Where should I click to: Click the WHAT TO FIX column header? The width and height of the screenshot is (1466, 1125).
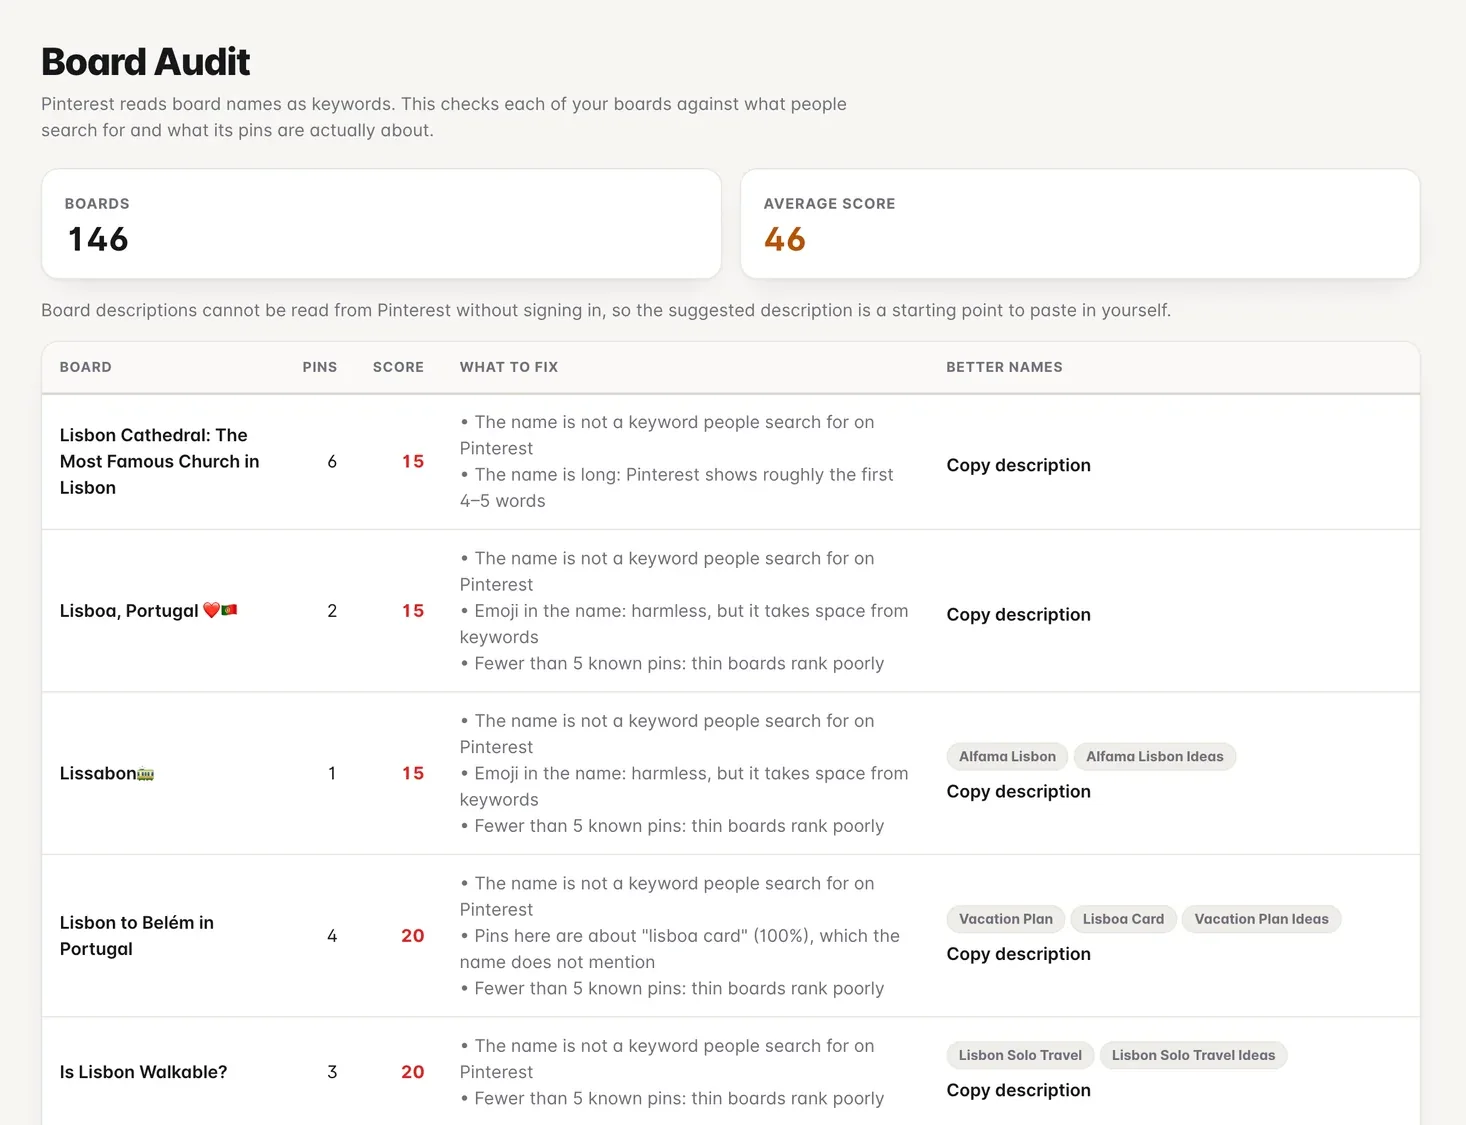point(509,367)
